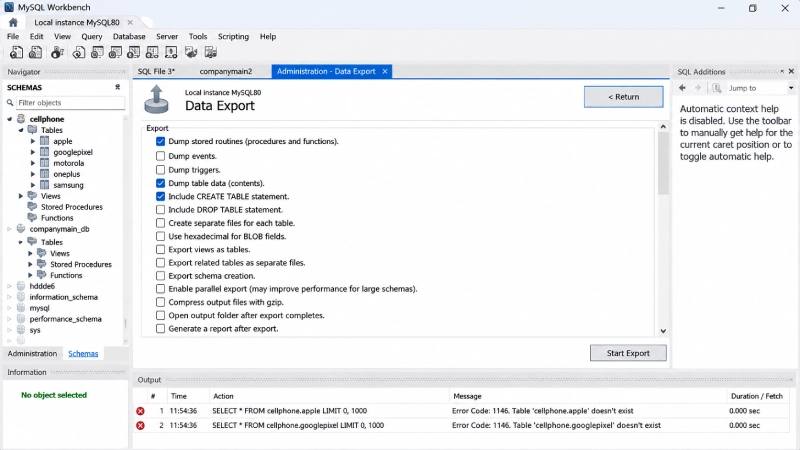Refresh schemas with the icon beside SCHEMAS
Screen dimensions: 800x450
117,87
